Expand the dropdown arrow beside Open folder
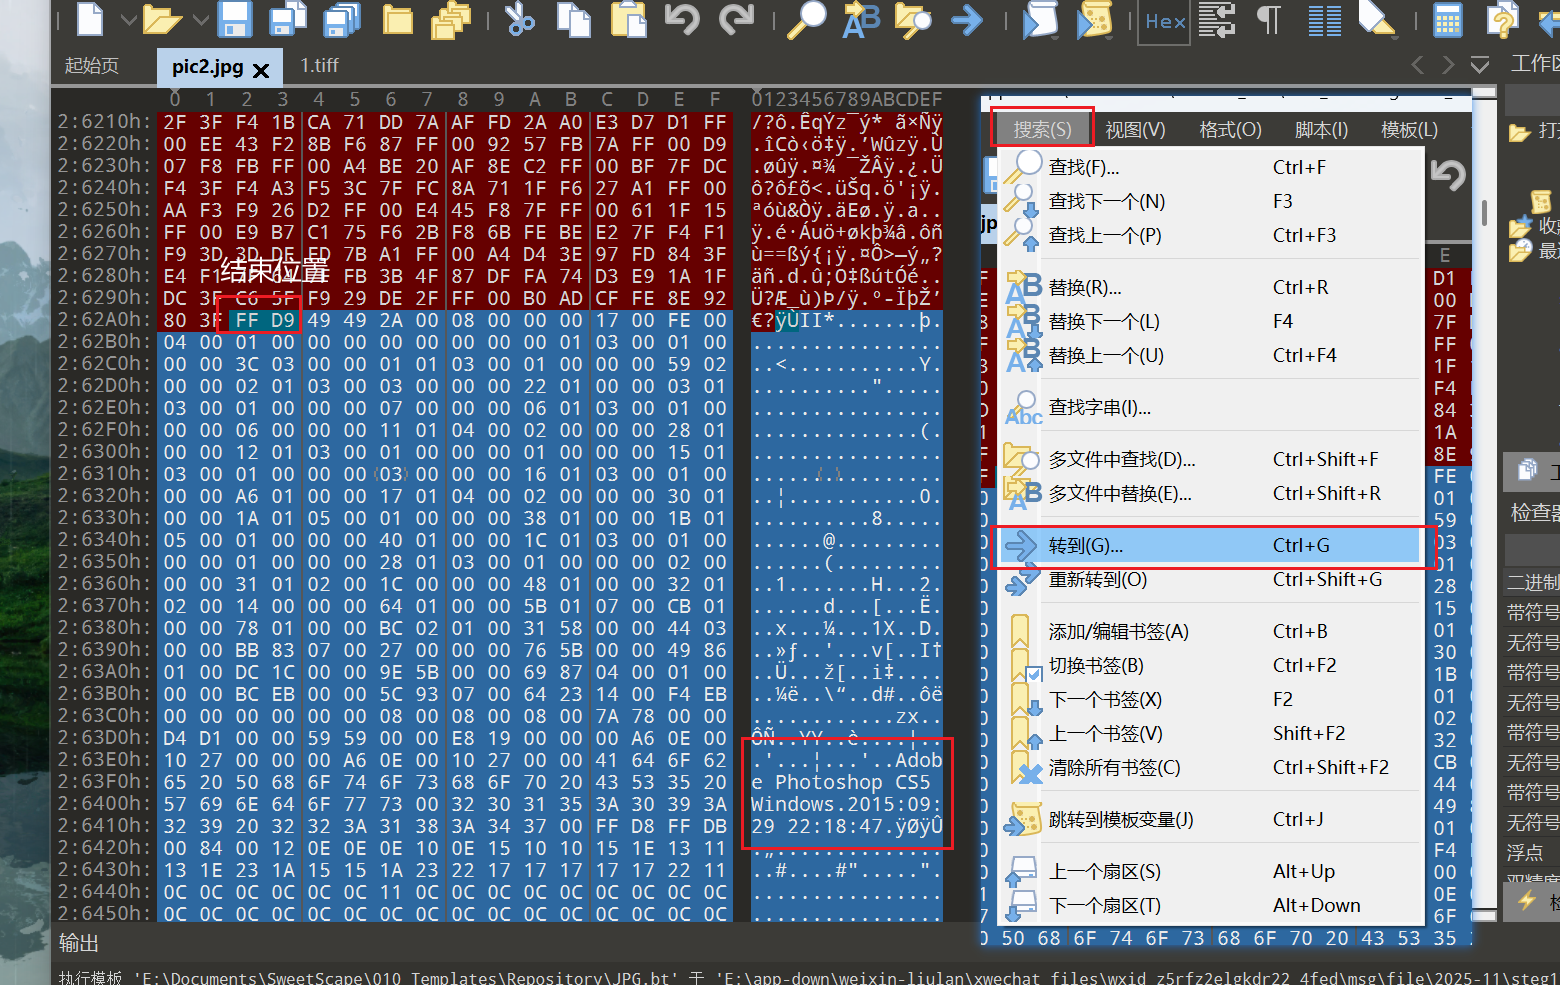Screen dimensions: 1560x985 pyautogui.click(x=200, y=19)
